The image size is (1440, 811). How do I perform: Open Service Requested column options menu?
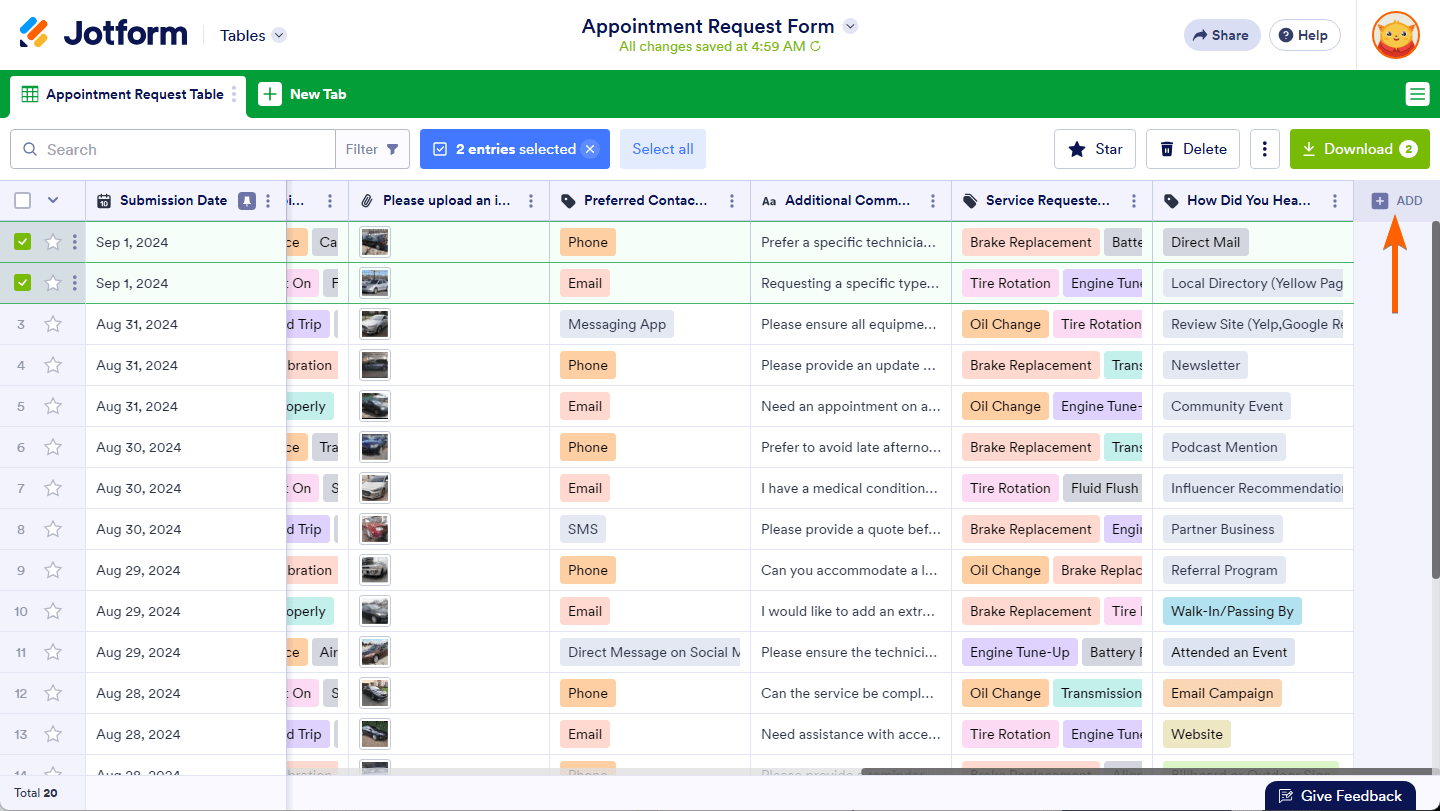1134,201
